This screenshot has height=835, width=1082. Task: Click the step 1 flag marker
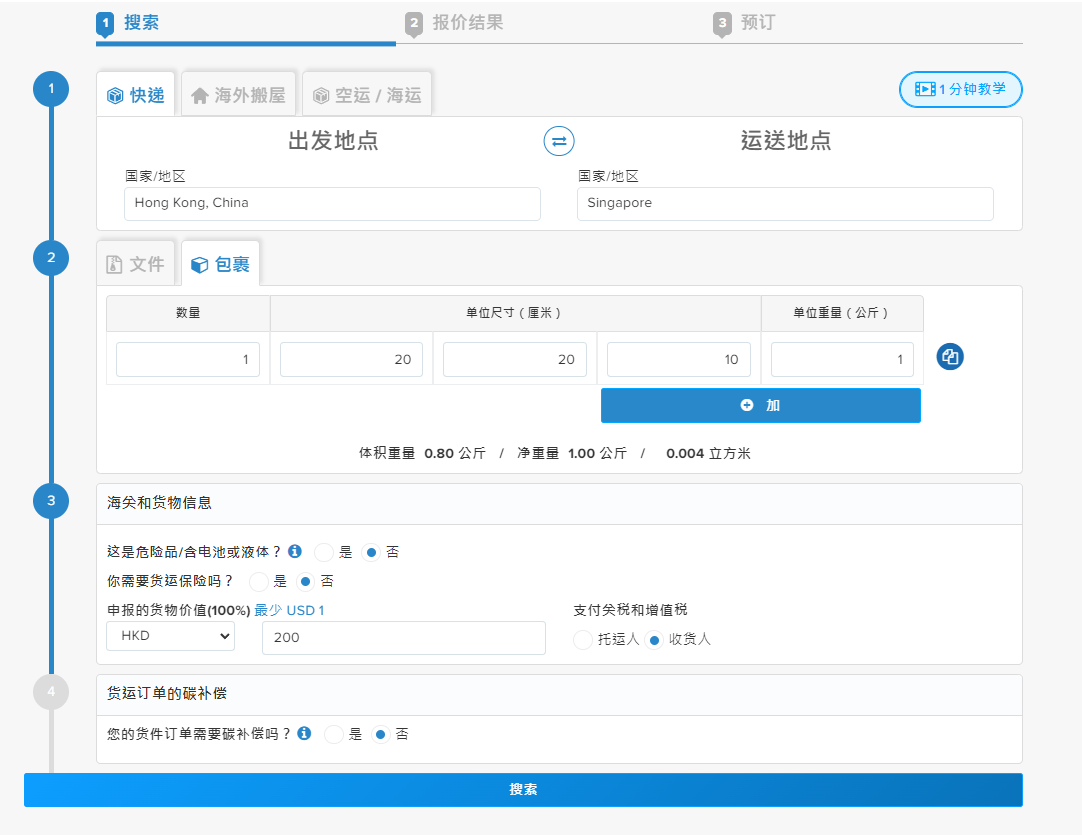point(105,24)
